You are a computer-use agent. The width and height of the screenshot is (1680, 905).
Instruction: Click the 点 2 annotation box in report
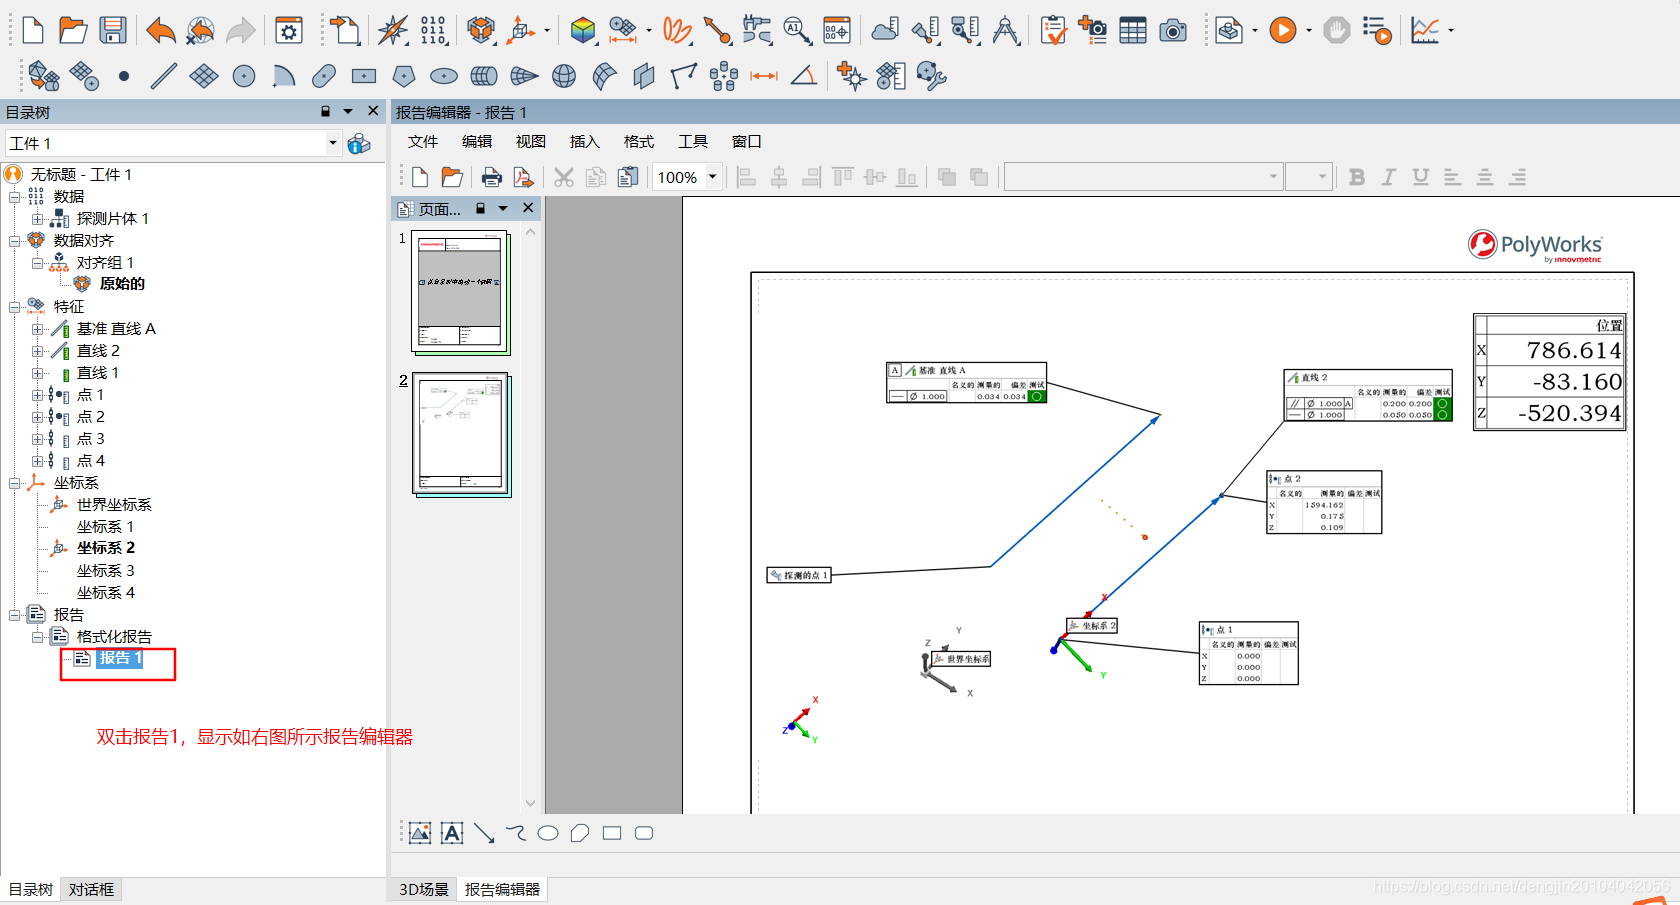point(1324,502)
